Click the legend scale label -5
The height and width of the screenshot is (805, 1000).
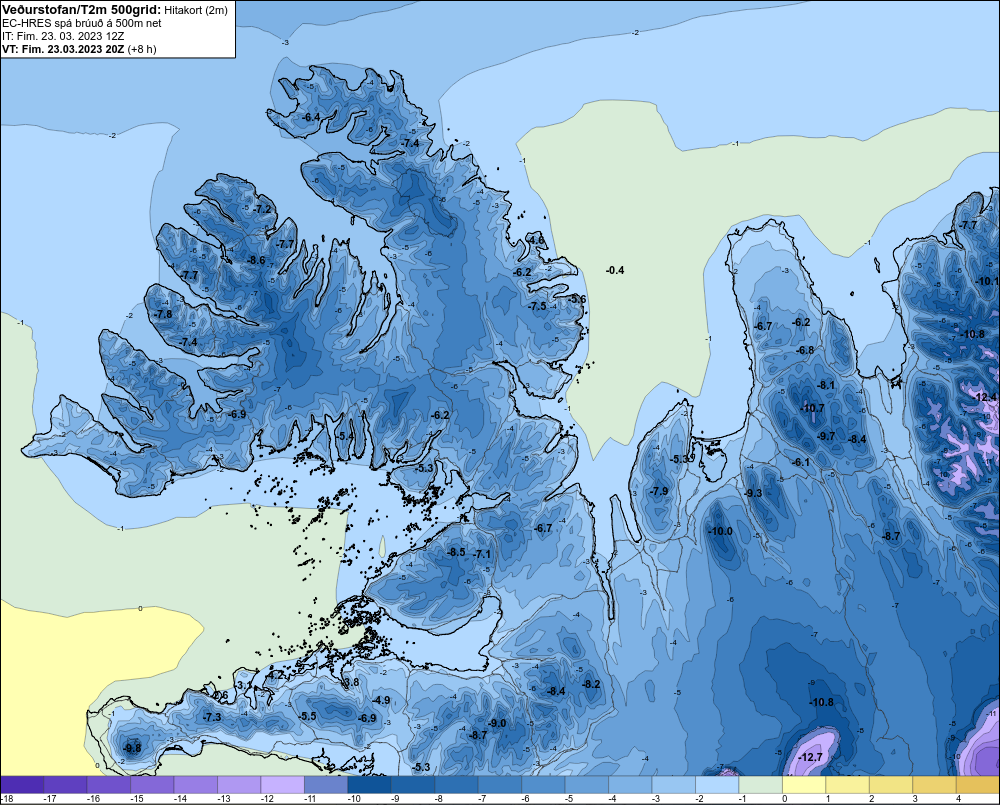point(571,799)
